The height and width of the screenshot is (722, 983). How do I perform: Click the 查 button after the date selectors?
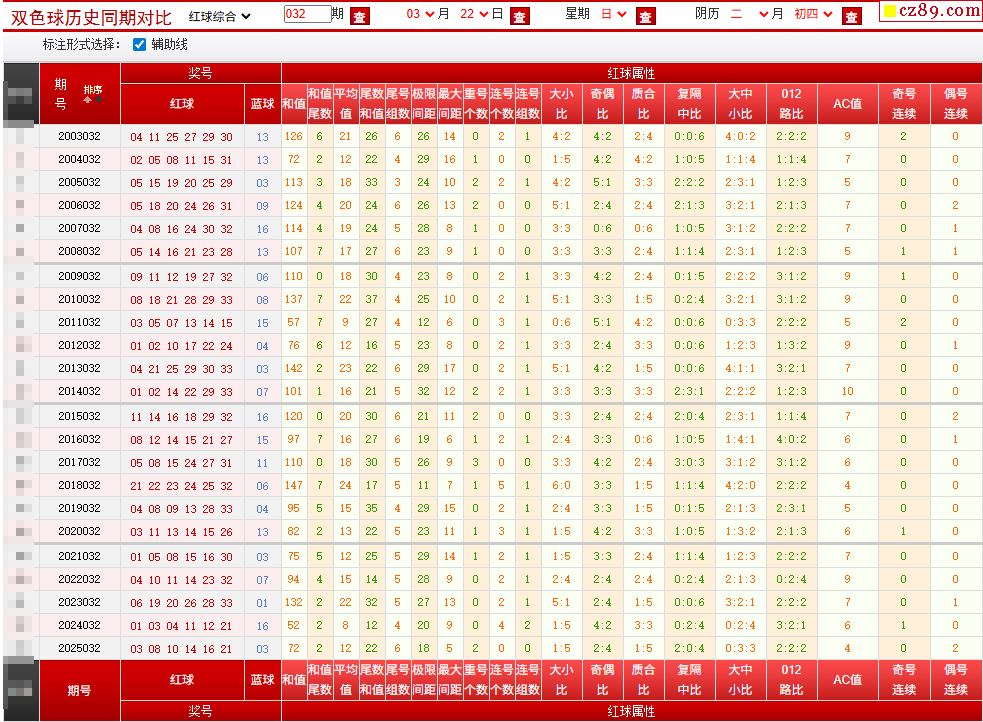coord(519,16)
